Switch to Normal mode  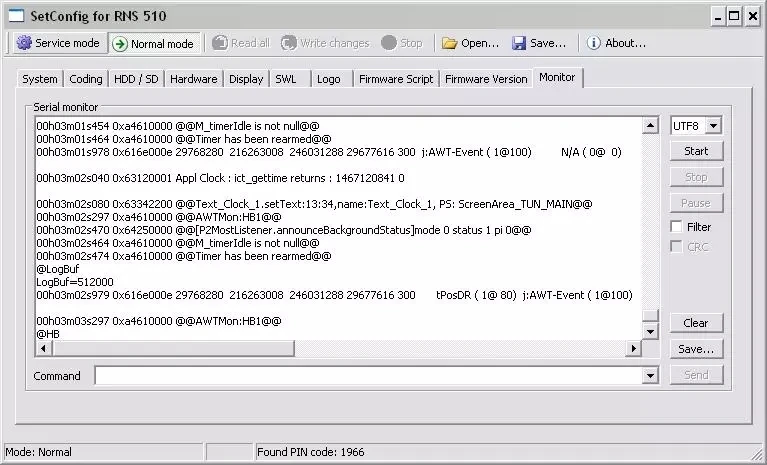[154, 44]
